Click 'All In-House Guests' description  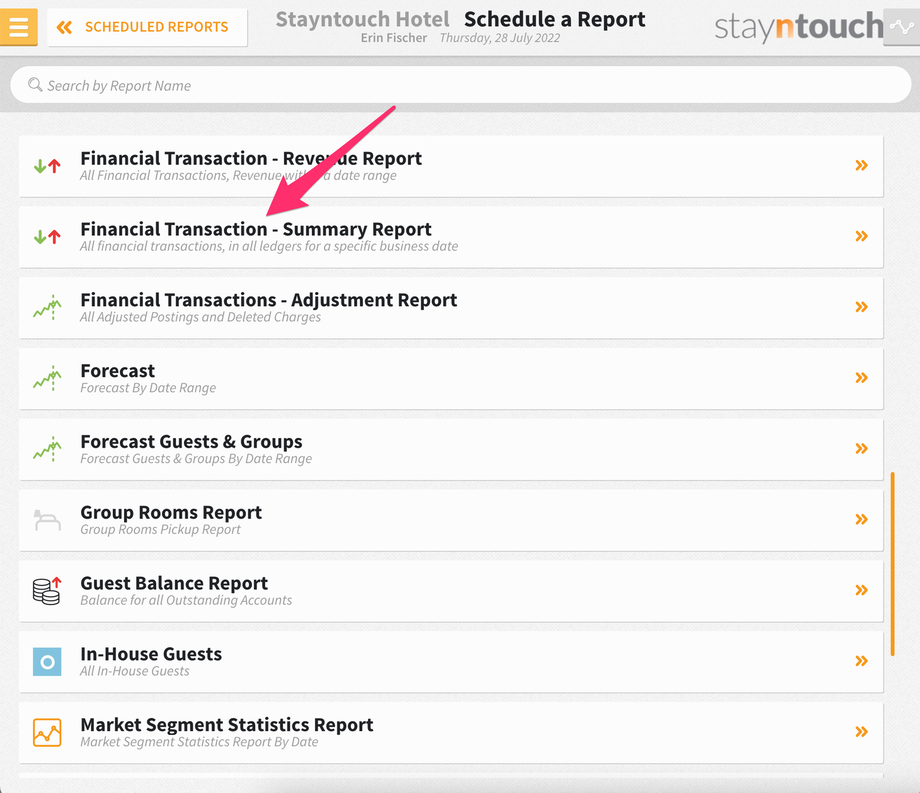point(134,672)
